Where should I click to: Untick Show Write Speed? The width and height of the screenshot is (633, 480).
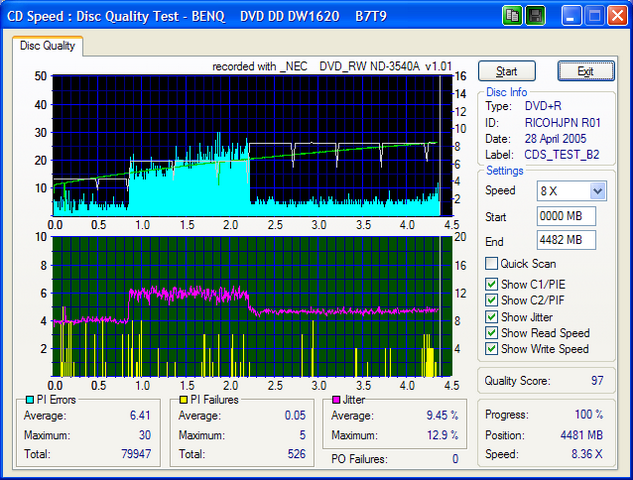tap(491, 349)
